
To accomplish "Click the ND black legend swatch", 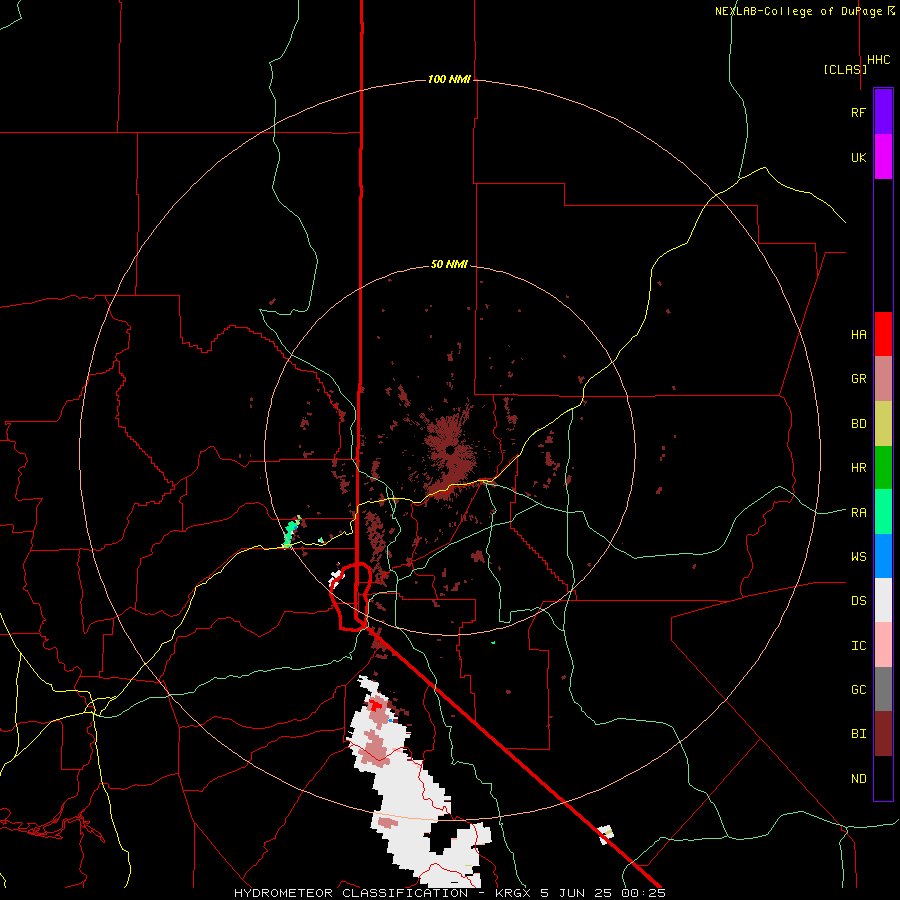I will click(883, 778).
